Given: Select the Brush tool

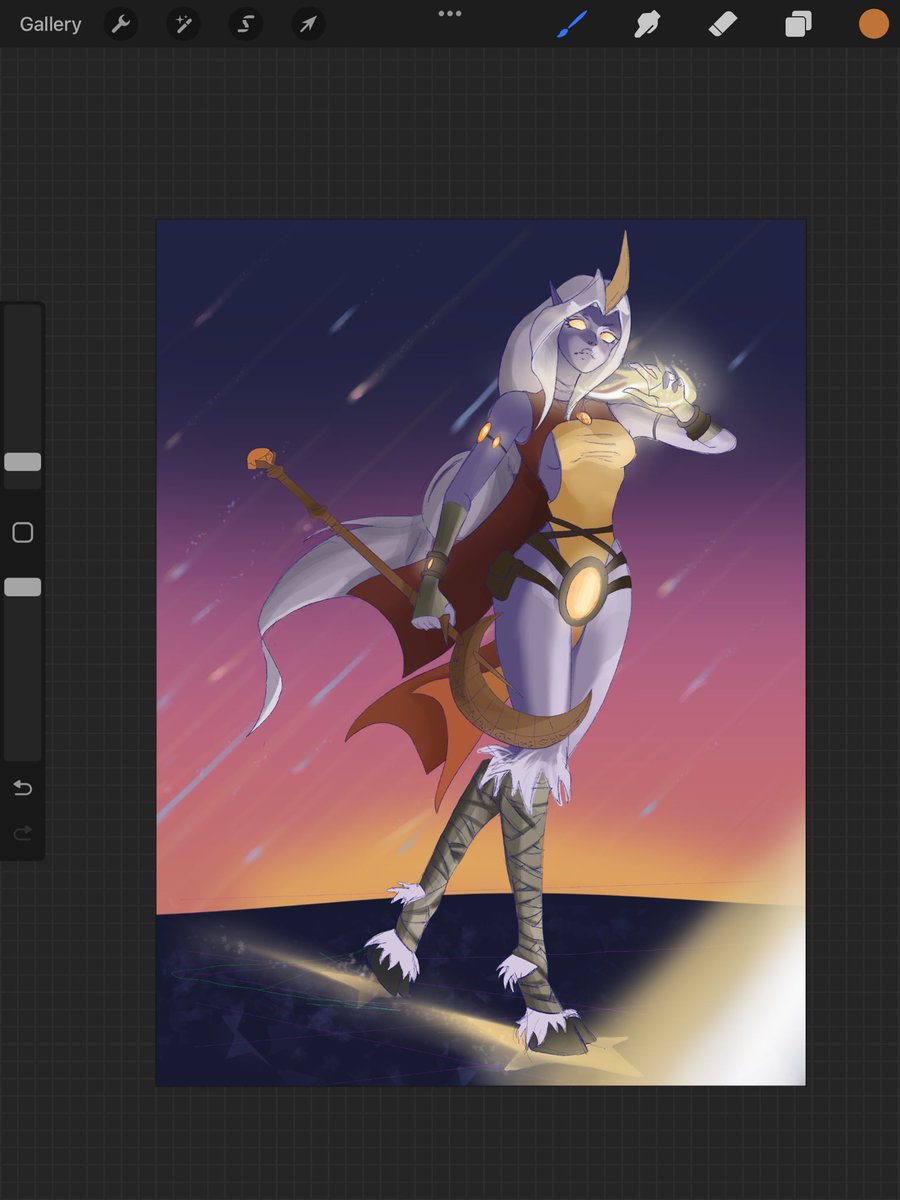Looking at the screenshot, I should pyautogui.click(x=574, y=24).
